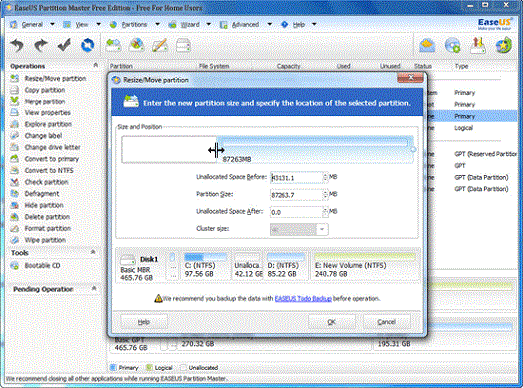This screenshot has height=388, width=523.
Task: Open the EASEUS Todo Backup link
Action: tap(303, 299)
